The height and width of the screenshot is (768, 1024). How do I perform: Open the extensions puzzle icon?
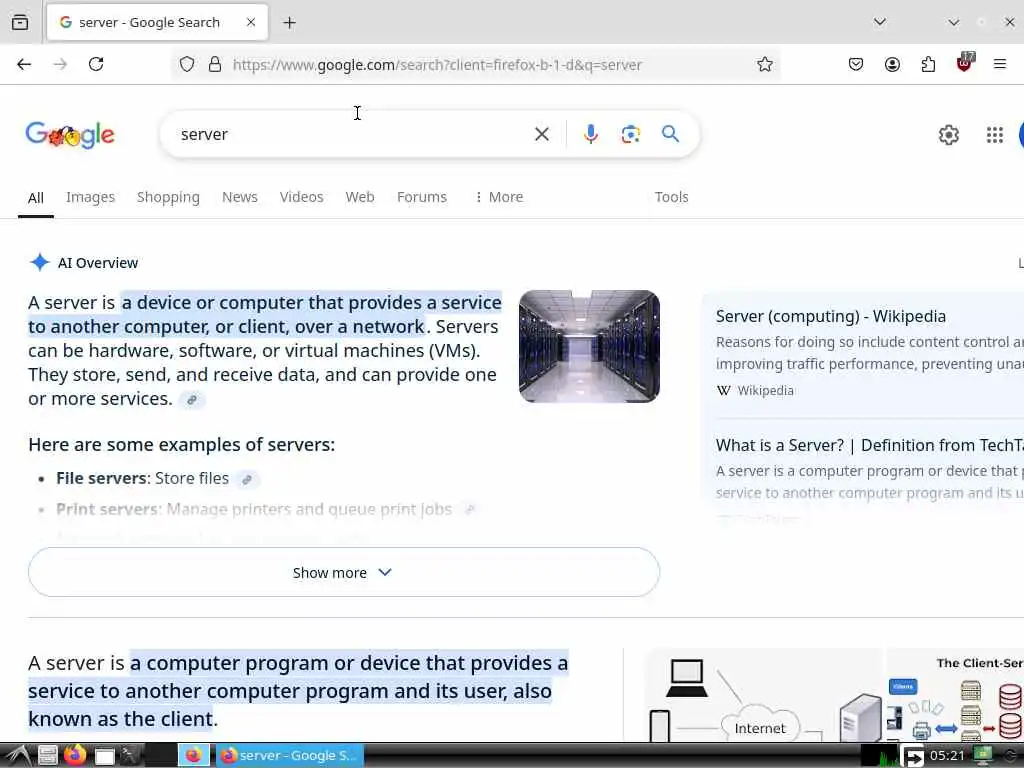coord(928,64)
